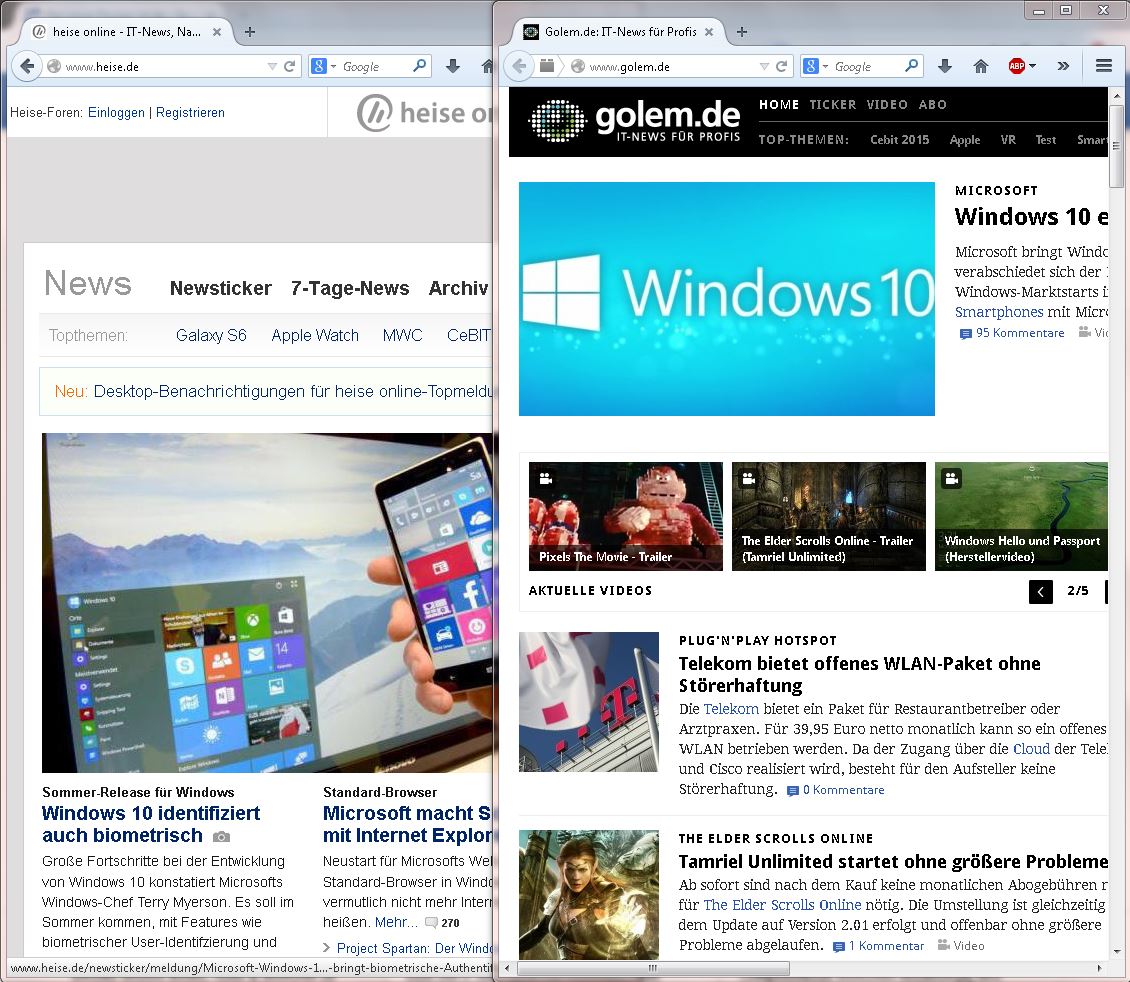Open a new tab in the golem window
1130x982 pixels.
click(742, 32)
